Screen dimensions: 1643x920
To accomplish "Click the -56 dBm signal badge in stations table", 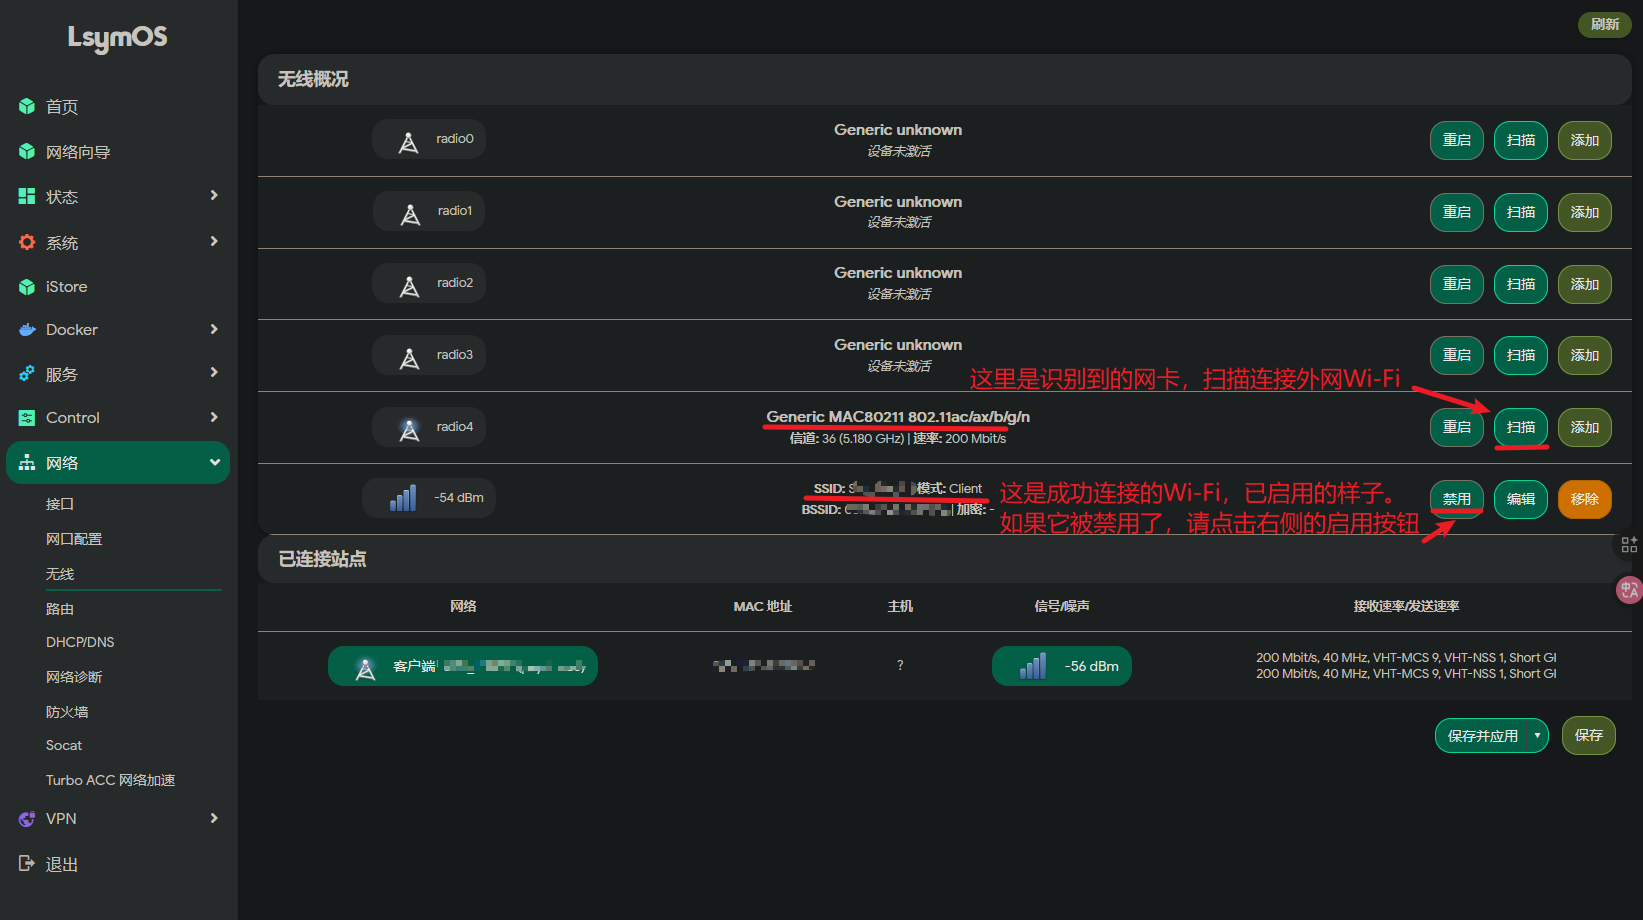I will pos(1062,666).
